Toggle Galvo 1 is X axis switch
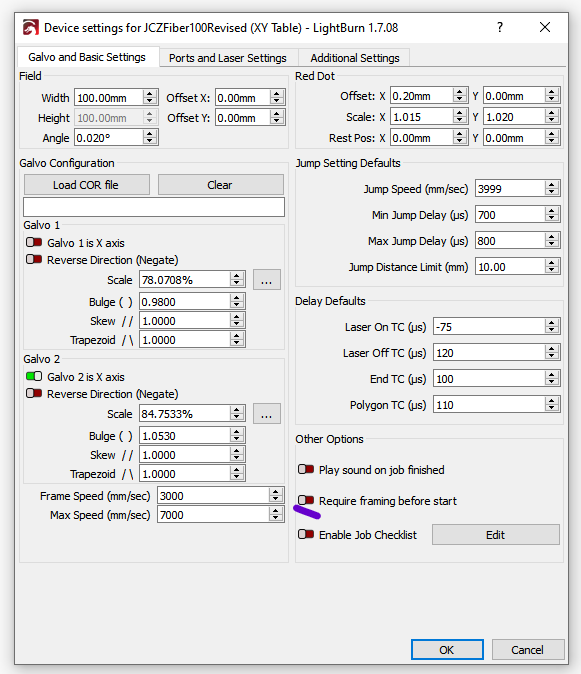 pyautogui.click(x=34, y=242)
